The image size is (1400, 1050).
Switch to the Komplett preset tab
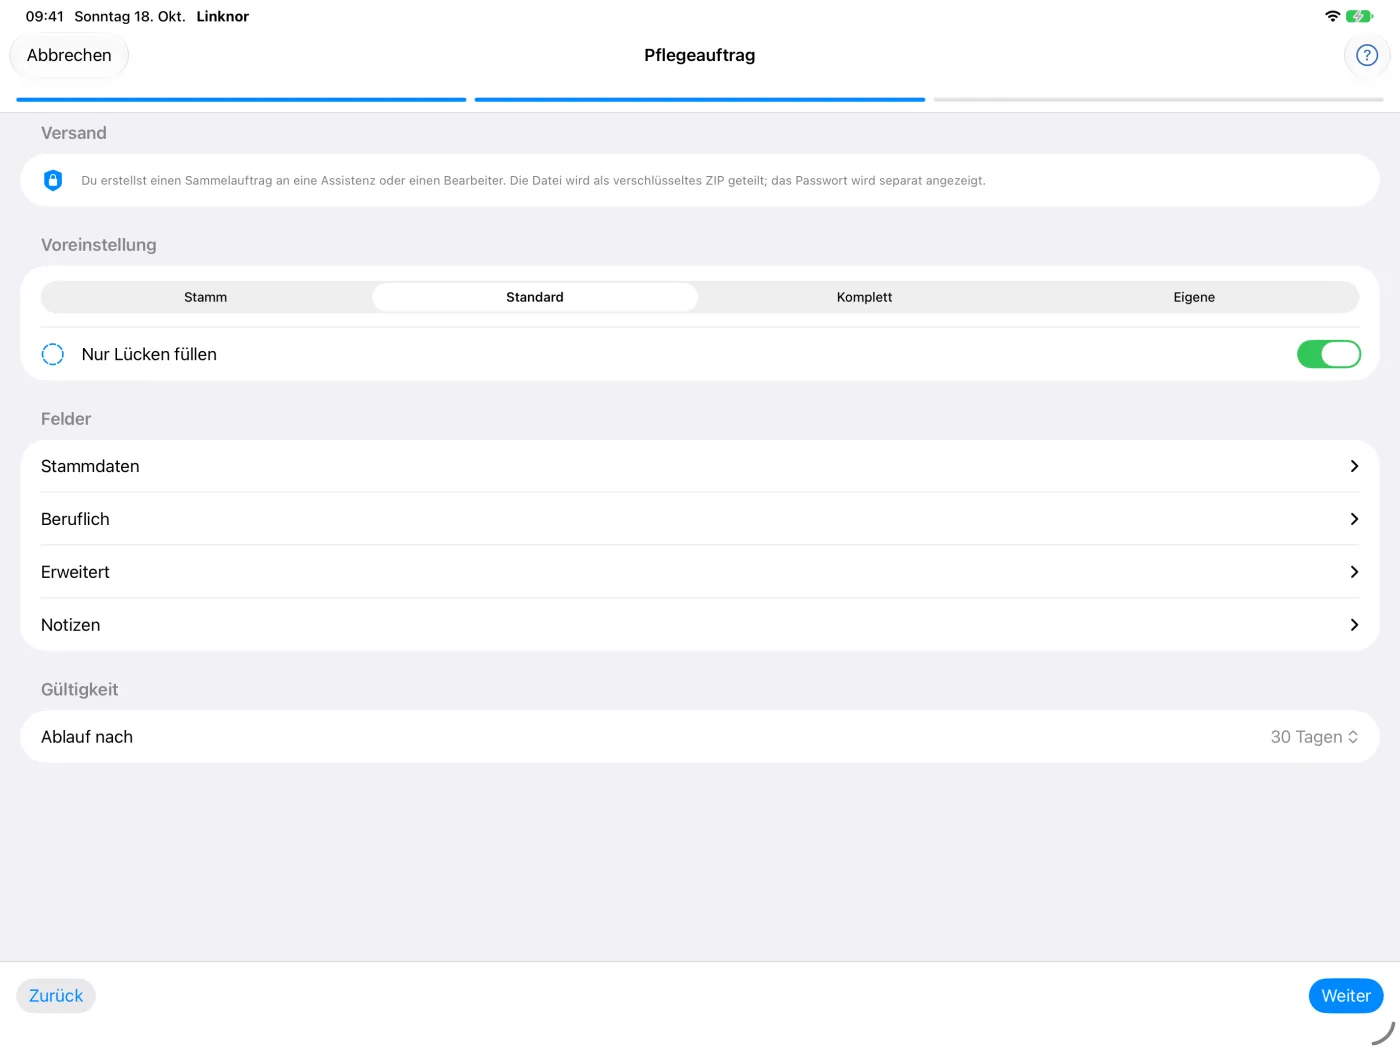(865, 297)
